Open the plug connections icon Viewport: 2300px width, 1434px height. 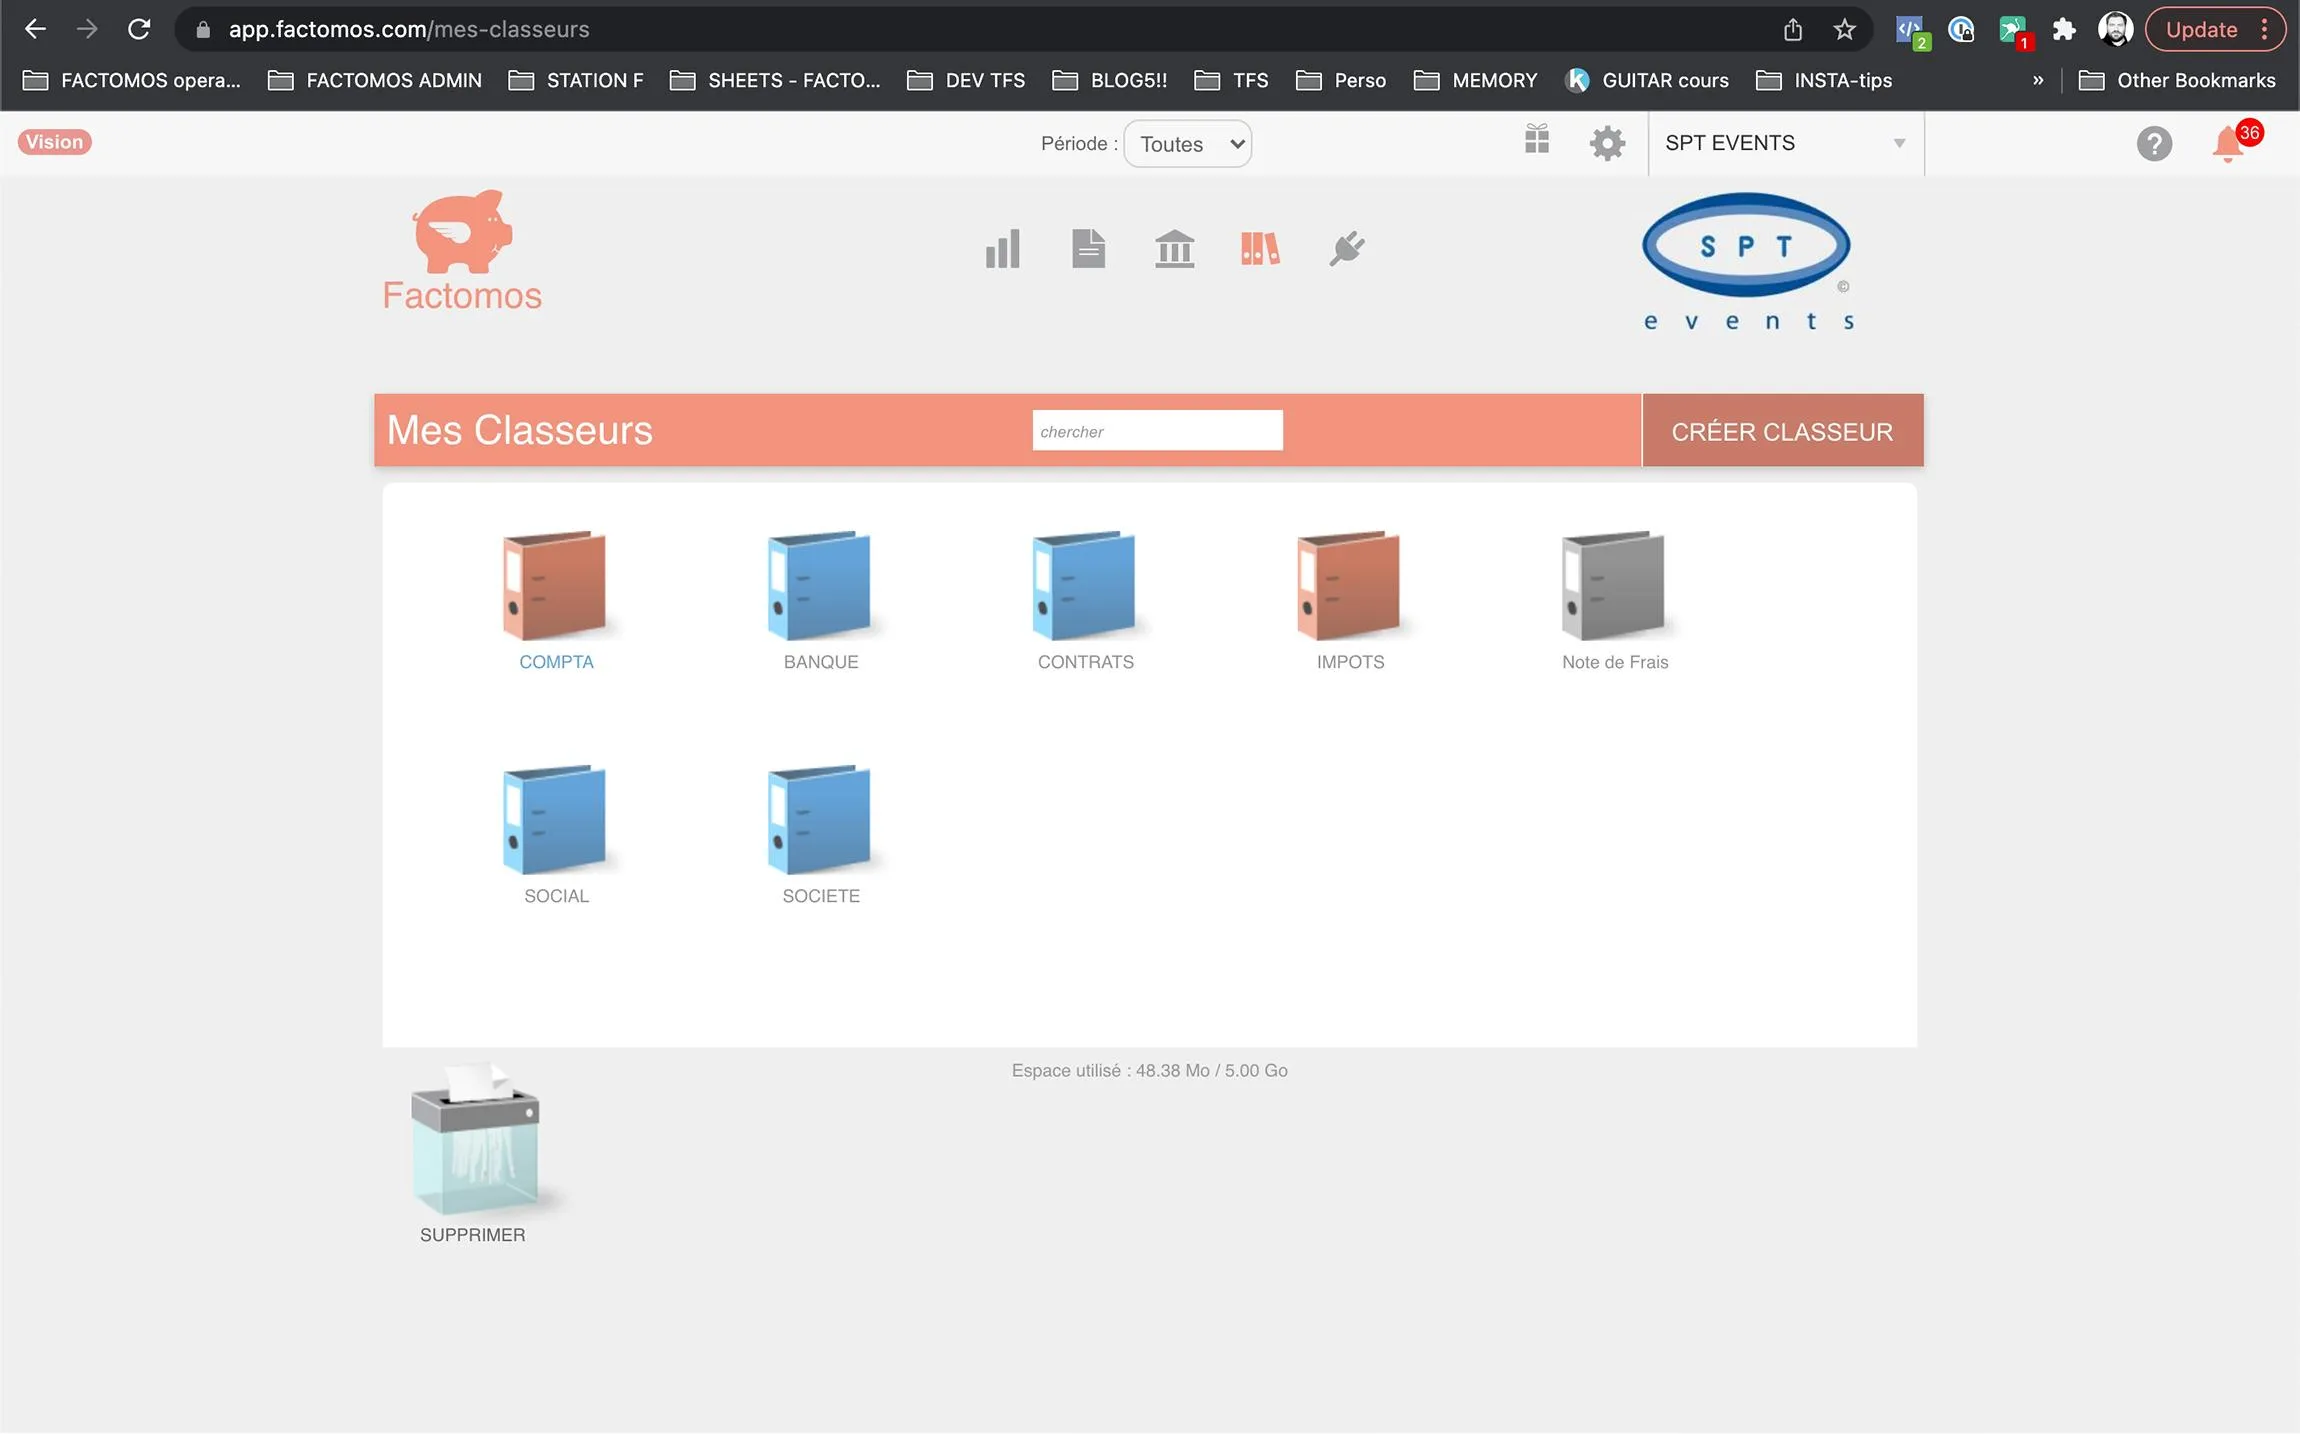(1347, 248)
